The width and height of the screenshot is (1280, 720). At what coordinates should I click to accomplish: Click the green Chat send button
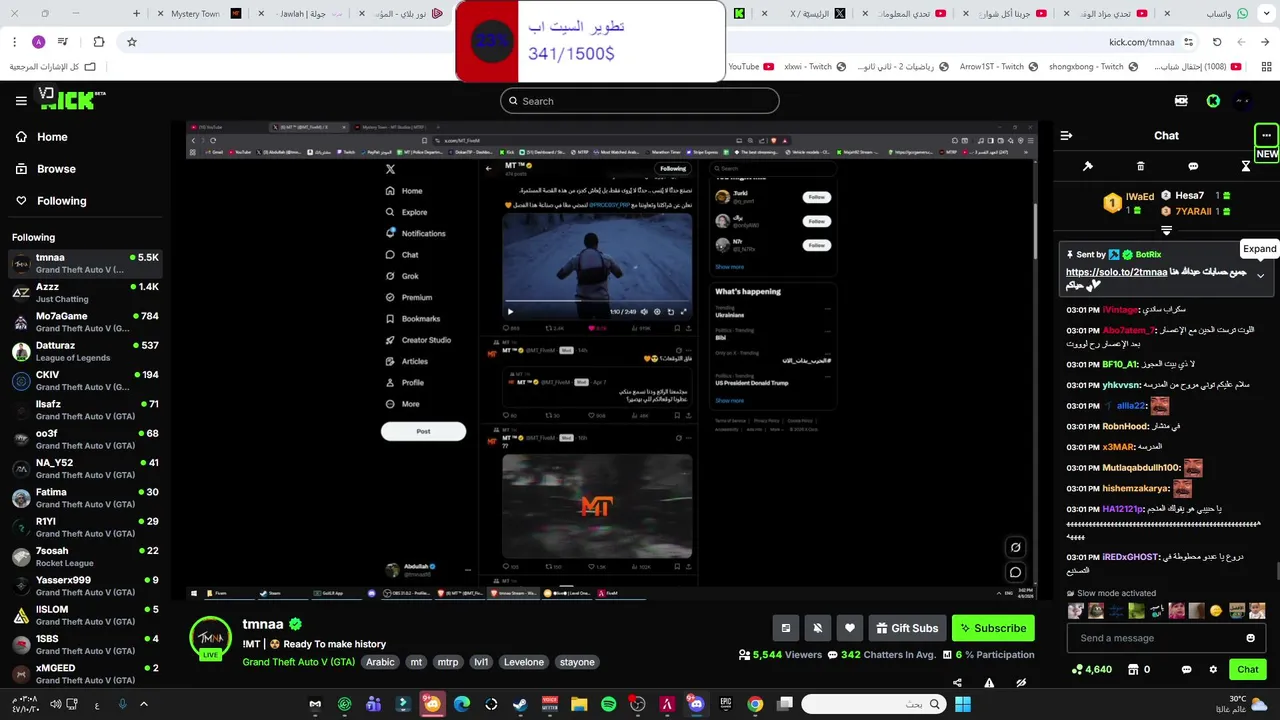point(1248,669)
